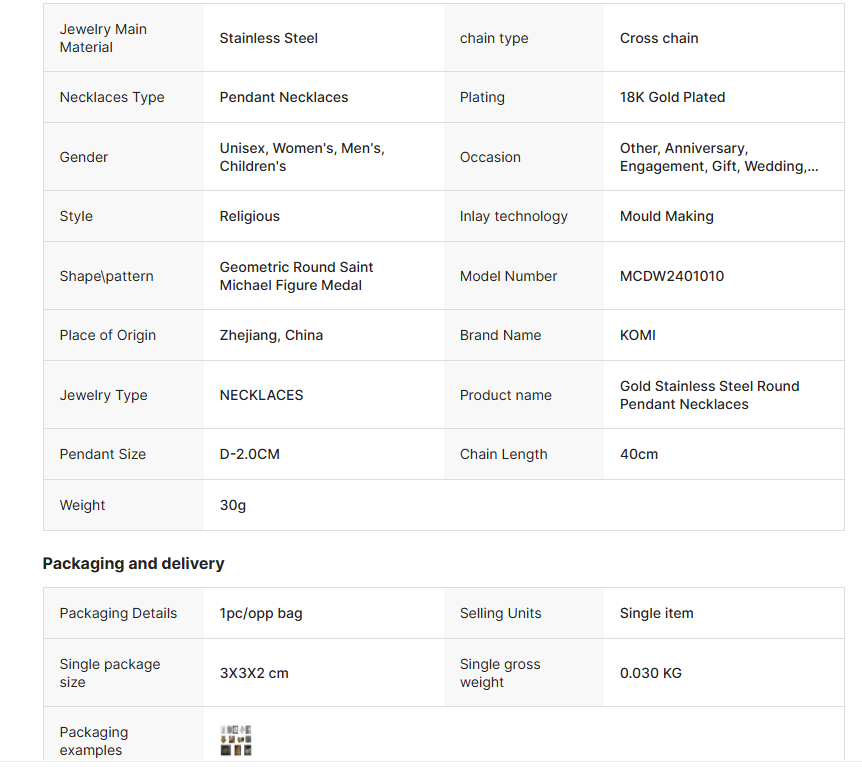The width and height of the screenshot is (862, 767).
Task: Select the Gold Stainless Steel Round product name
Action: click(709, 395)
